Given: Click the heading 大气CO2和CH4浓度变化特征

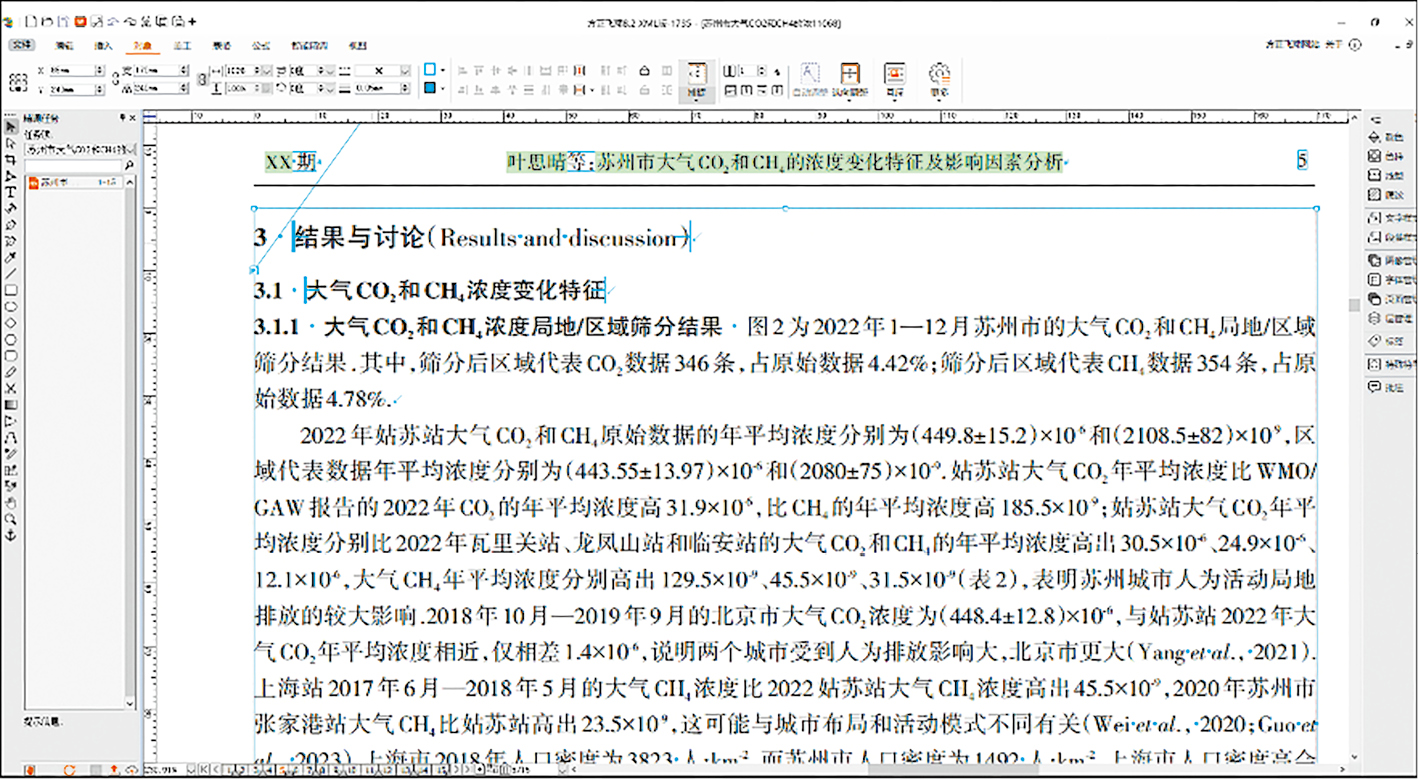Looking at the screenshot, I should (x=455, y=291).
